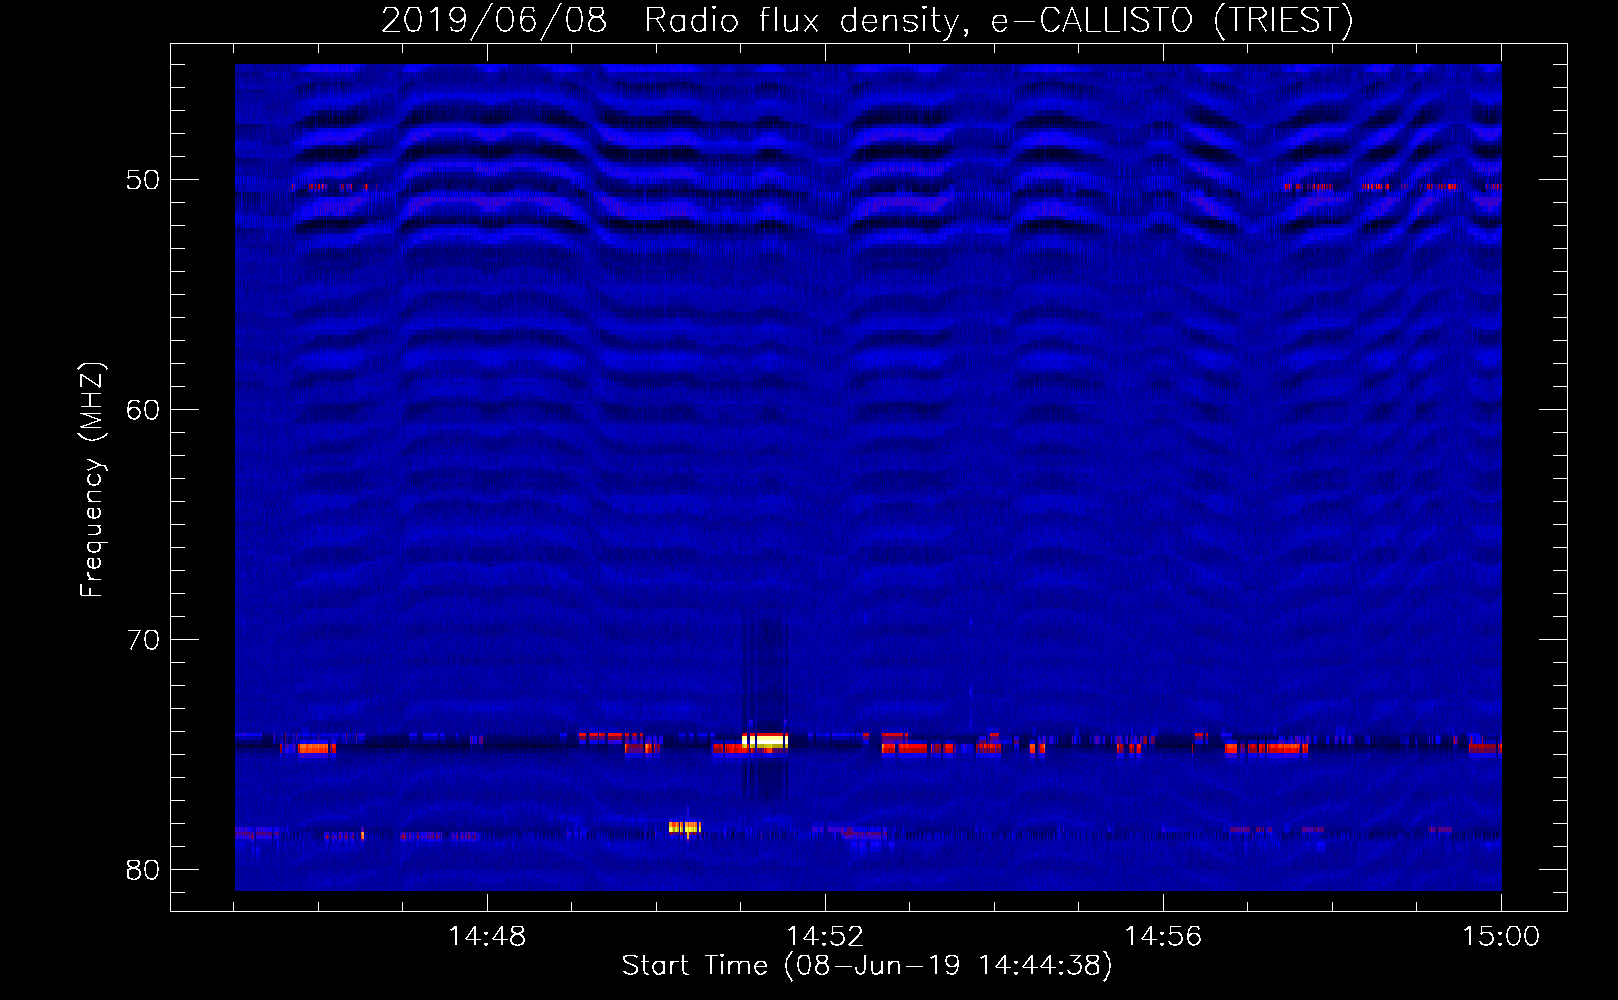1618x1000 pixels.
Task: Click the 15:00 time tick label
Action: click(x=1501, y=937)
